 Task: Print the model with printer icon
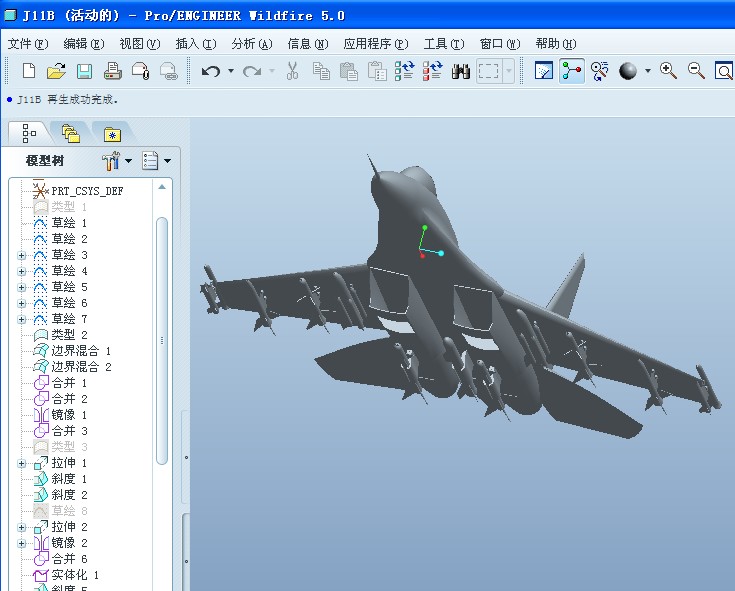112,71
